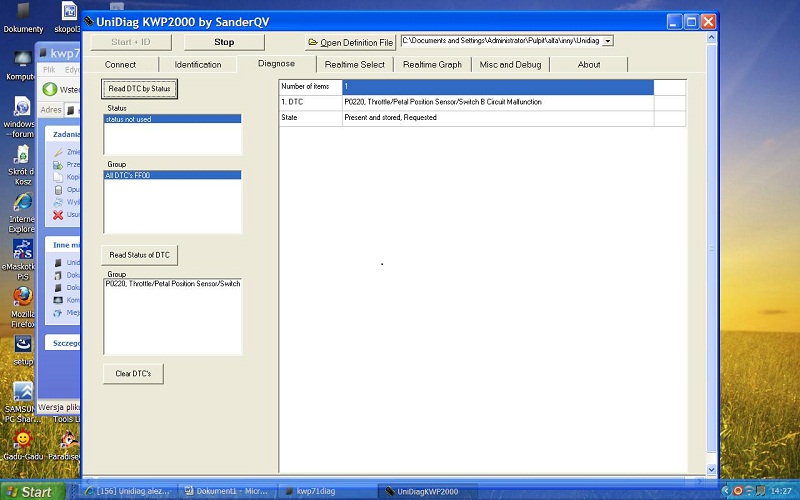Click Read Status of DTC button
The image size is (800, 500).
[x=139, y=255]
